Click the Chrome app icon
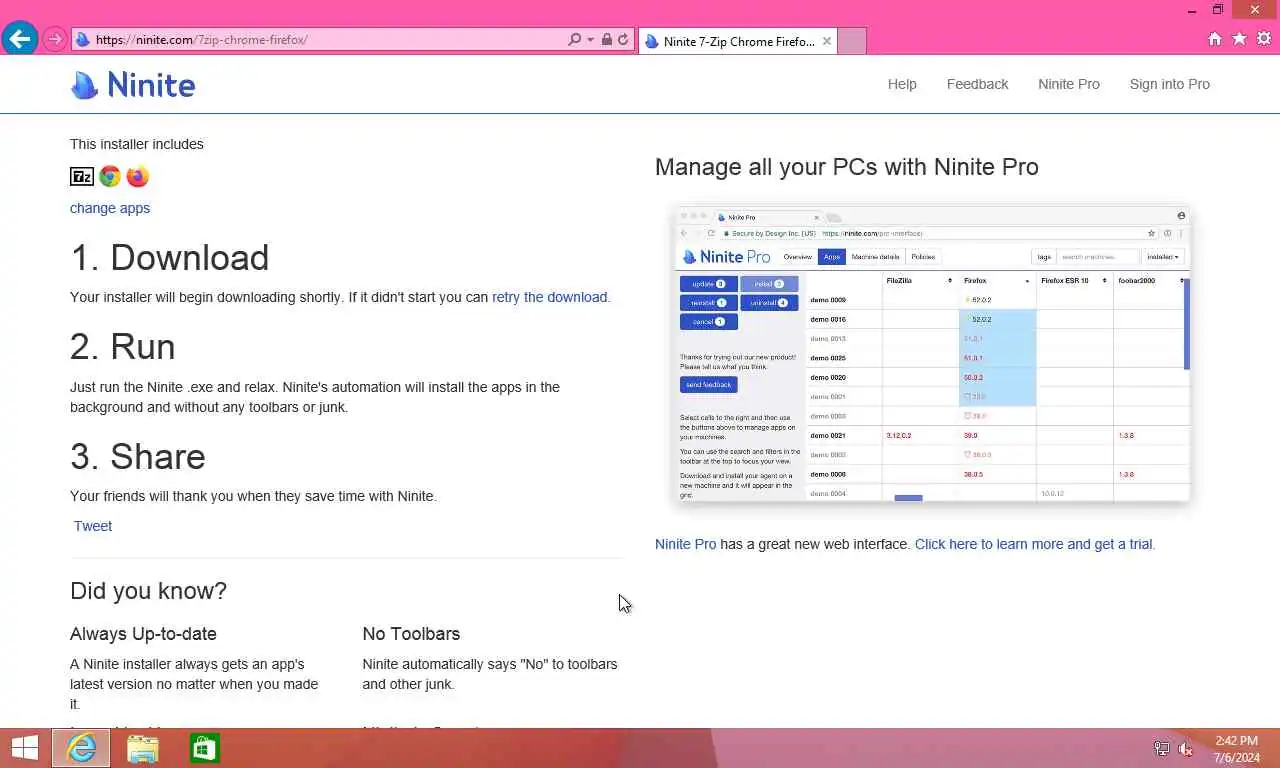The image size is (1280, 768). coord(110,177)
